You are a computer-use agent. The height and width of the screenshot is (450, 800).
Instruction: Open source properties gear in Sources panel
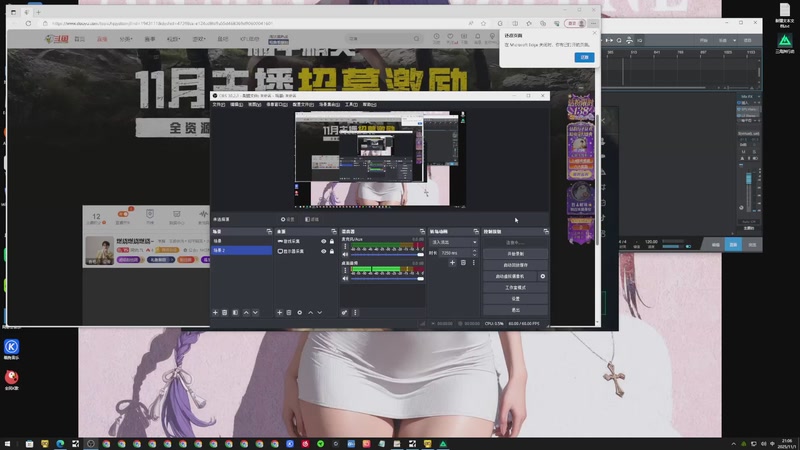coord(299,313)
